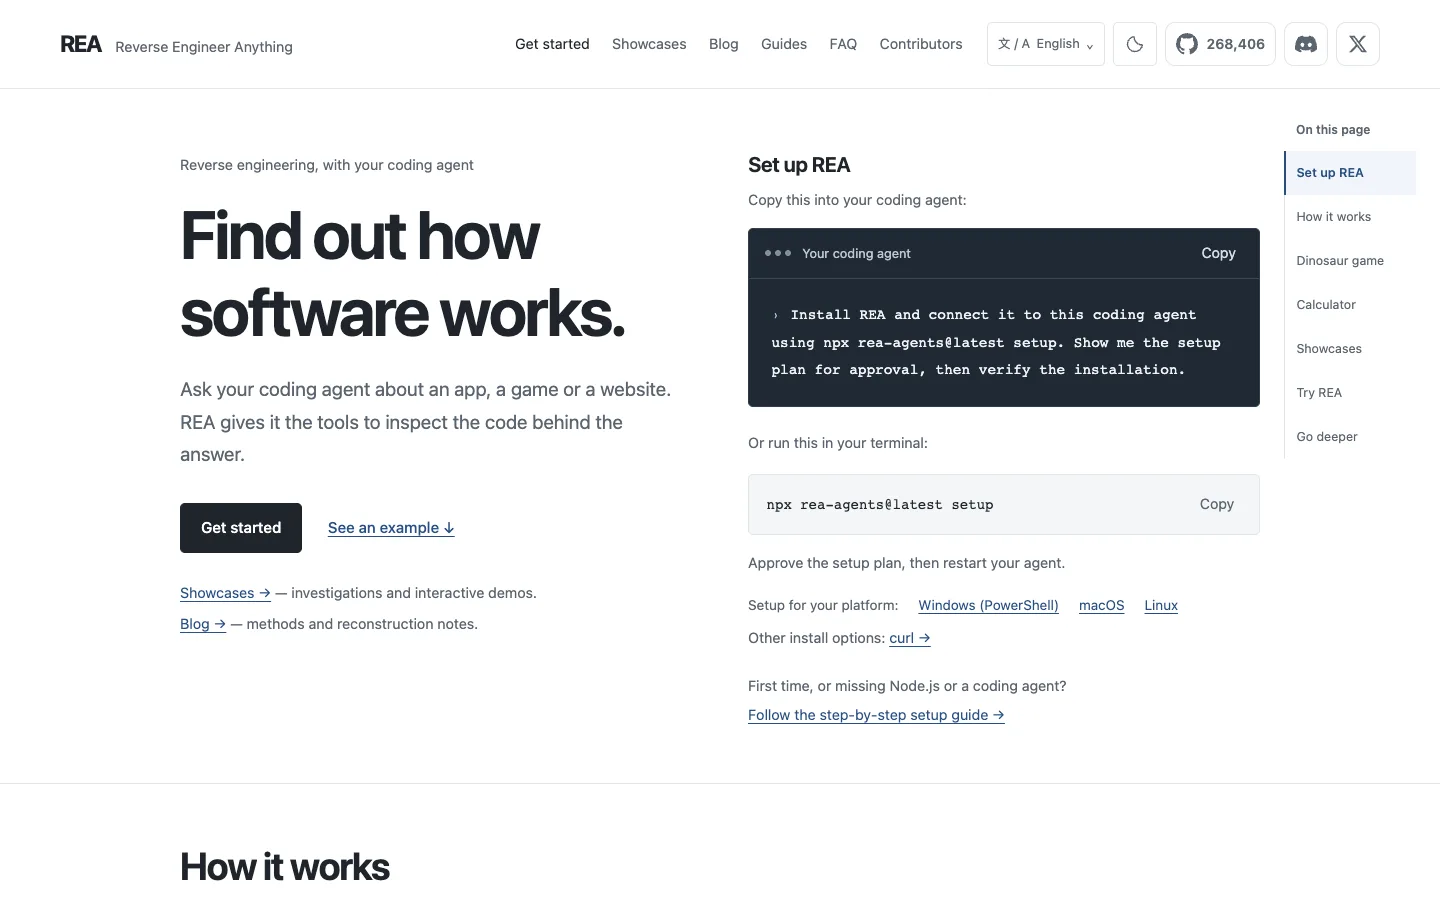
Task: Toggle dark mode with moon icon
Action: (1135, 44)
